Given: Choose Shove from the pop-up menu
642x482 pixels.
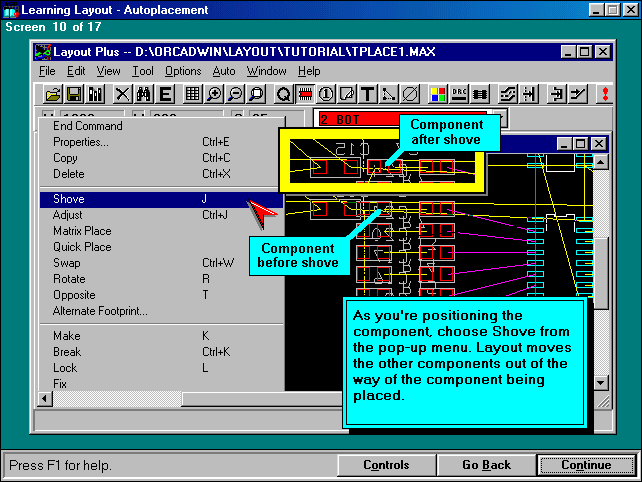Looking at the screenshot, I should pos(69,199).
